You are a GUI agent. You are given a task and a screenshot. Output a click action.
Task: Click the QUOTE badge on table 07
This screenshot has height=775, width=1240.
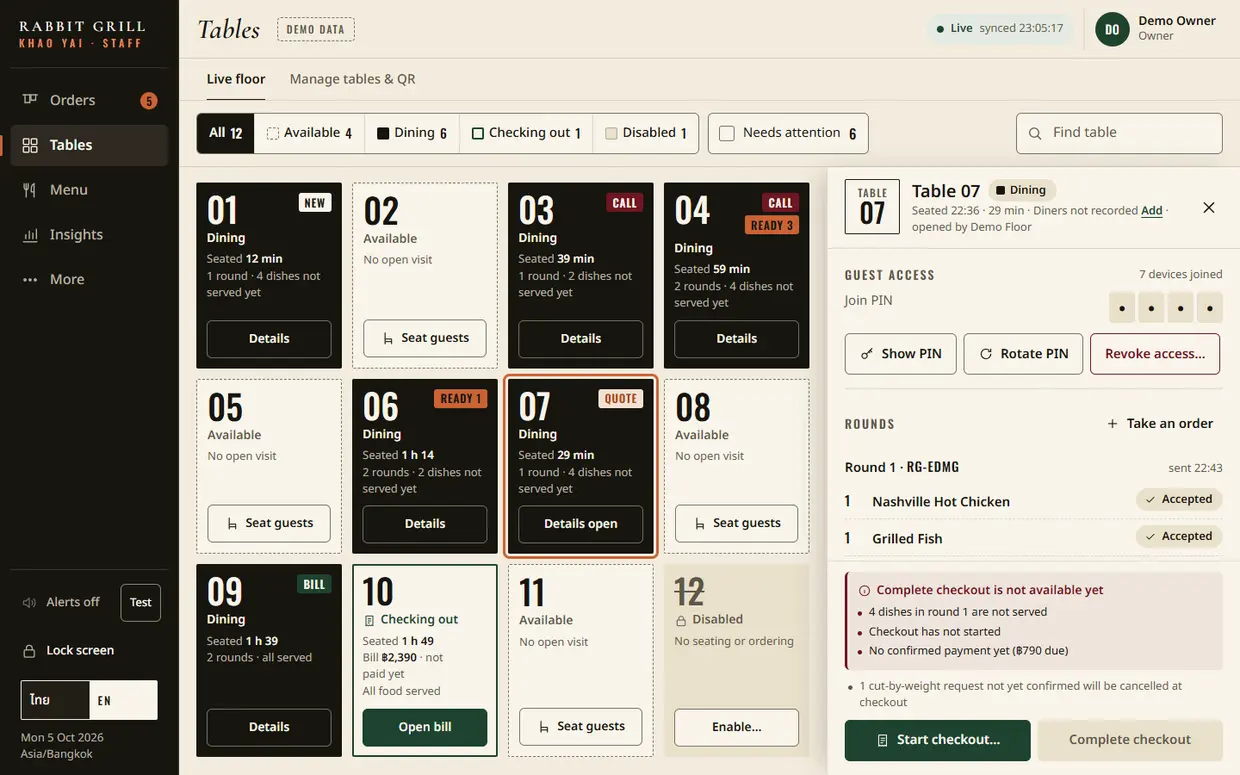621,399
